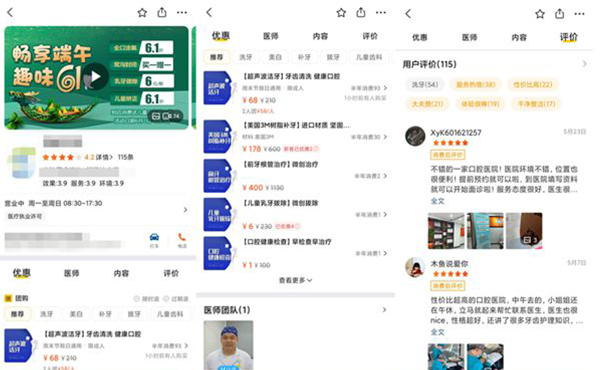This screenshot has width=600, height=370.
Task: Open the chevron on the 前牙根管治疗 row
Action: tap(385, 176)
